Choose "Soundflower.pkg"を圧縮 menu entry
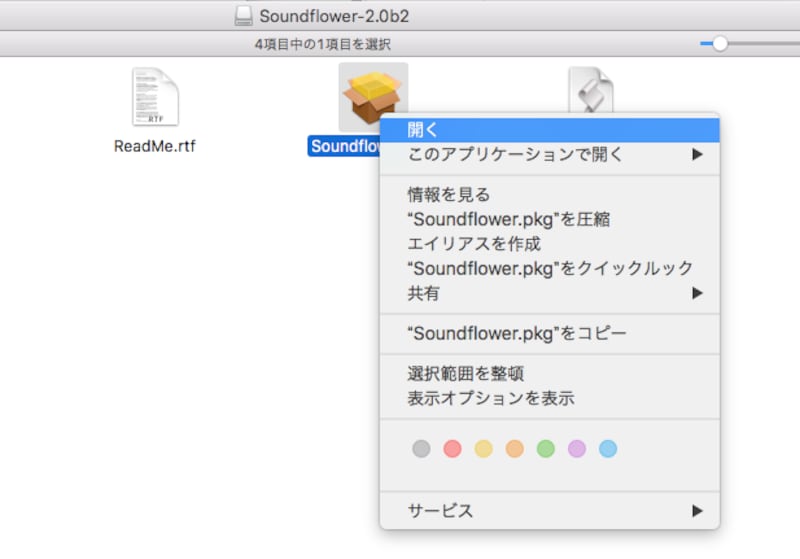 pos(549,219)
